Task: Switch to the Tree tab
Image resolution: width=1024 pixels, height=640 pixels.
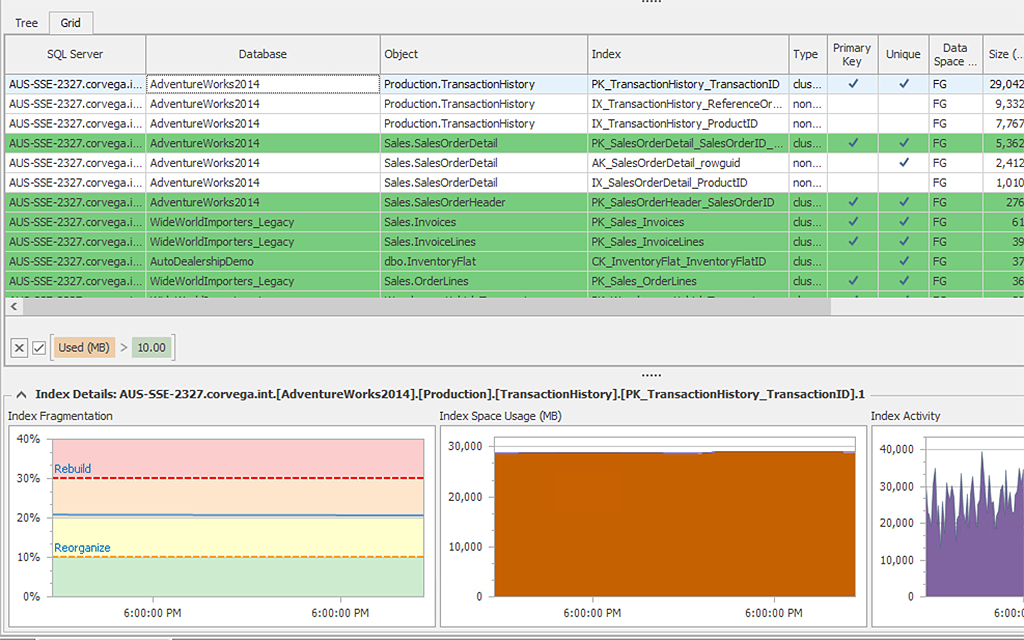Action: [x=25, y=22]
